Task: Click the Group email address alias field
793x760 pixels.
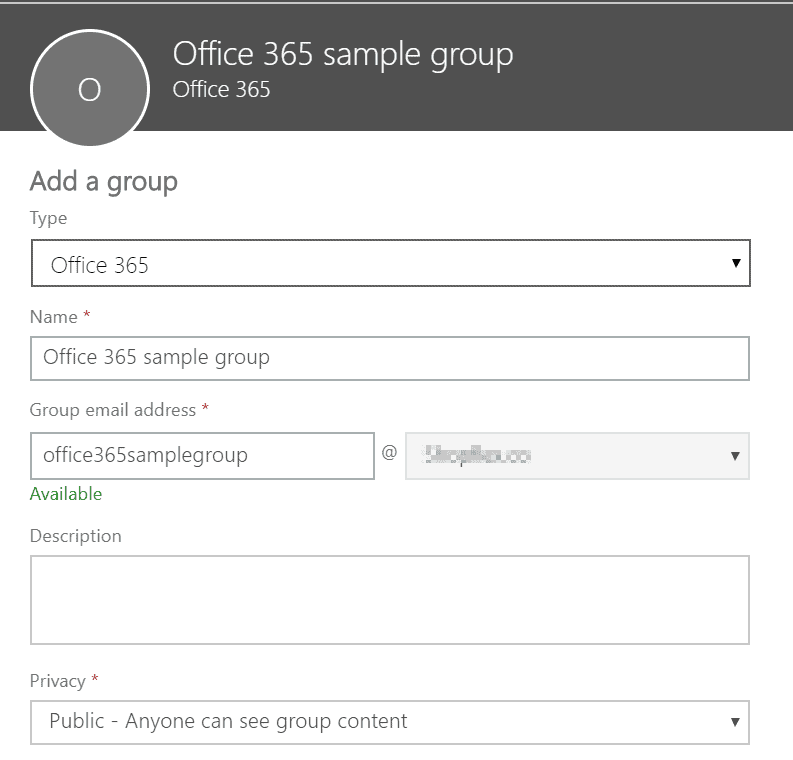Action: tap(202, 456)
